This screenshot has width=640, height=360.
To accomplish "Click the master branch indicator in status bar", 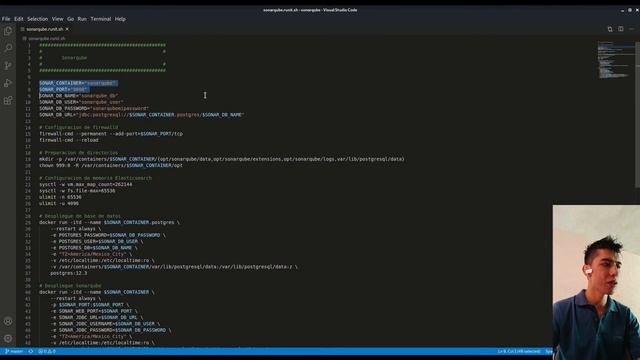I will (x=14, y=351).
